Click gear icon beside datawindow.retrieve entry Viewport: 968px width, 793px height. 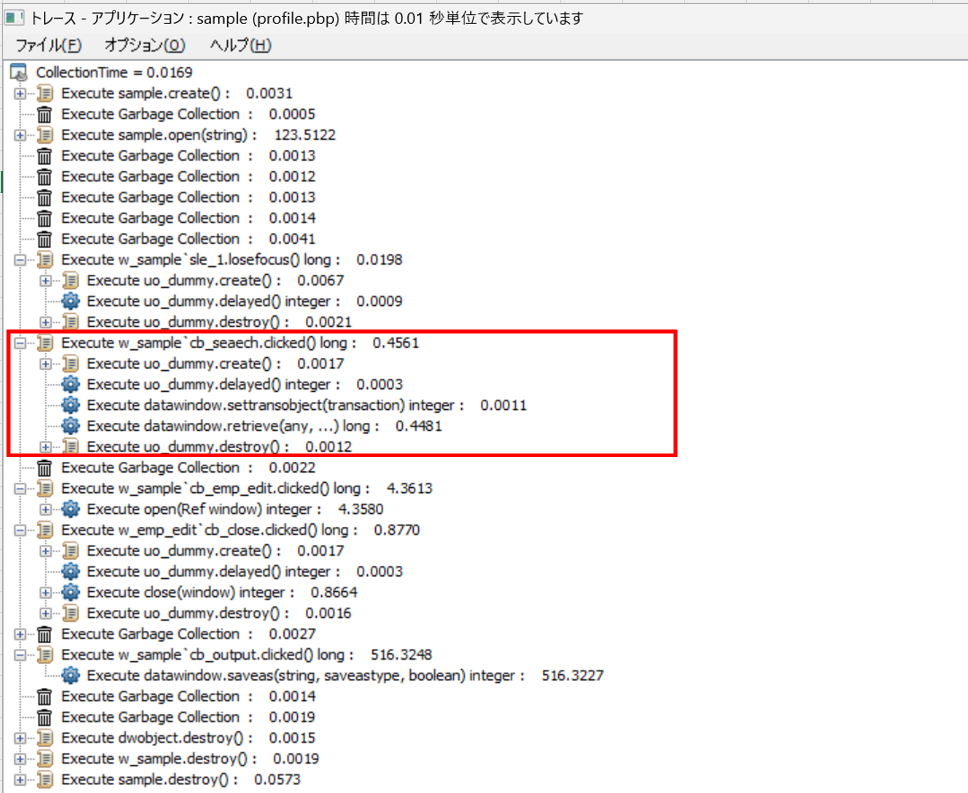(70, 426)
